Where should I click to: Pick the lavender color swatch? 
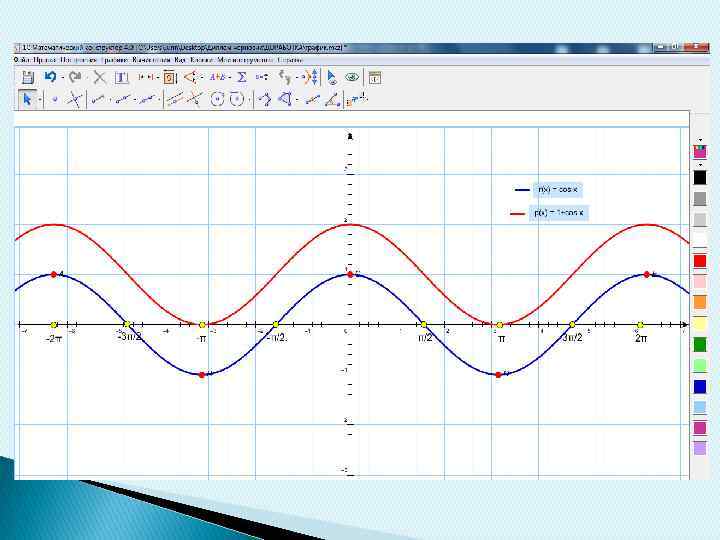700,448
